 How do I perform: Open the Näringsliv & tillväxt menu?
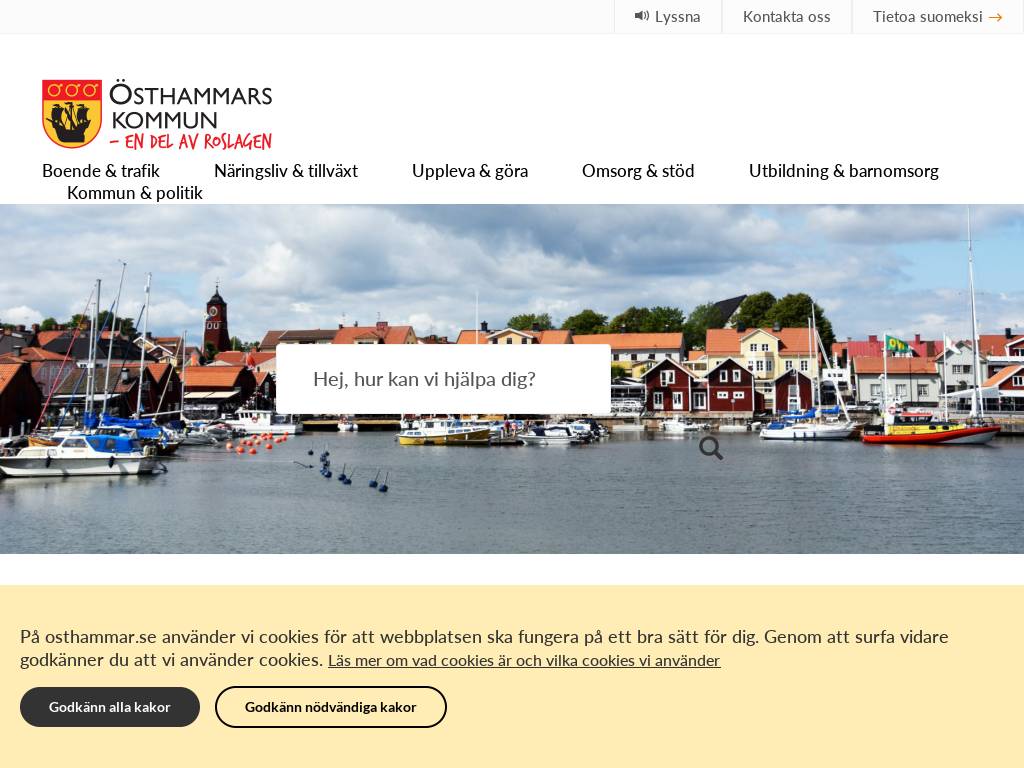(x=286, y=171)
